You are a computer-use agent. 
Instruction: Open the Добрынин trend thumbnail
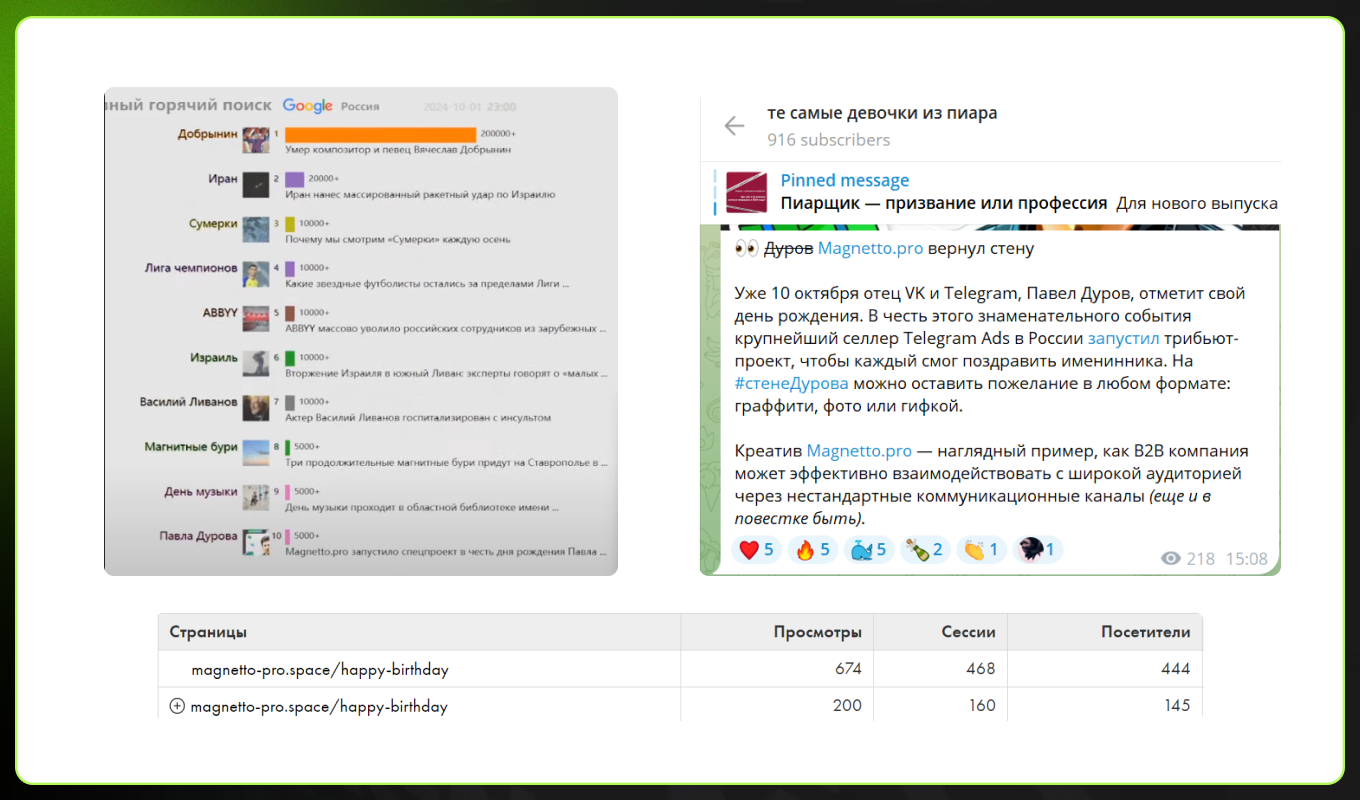tap(255, 140)
